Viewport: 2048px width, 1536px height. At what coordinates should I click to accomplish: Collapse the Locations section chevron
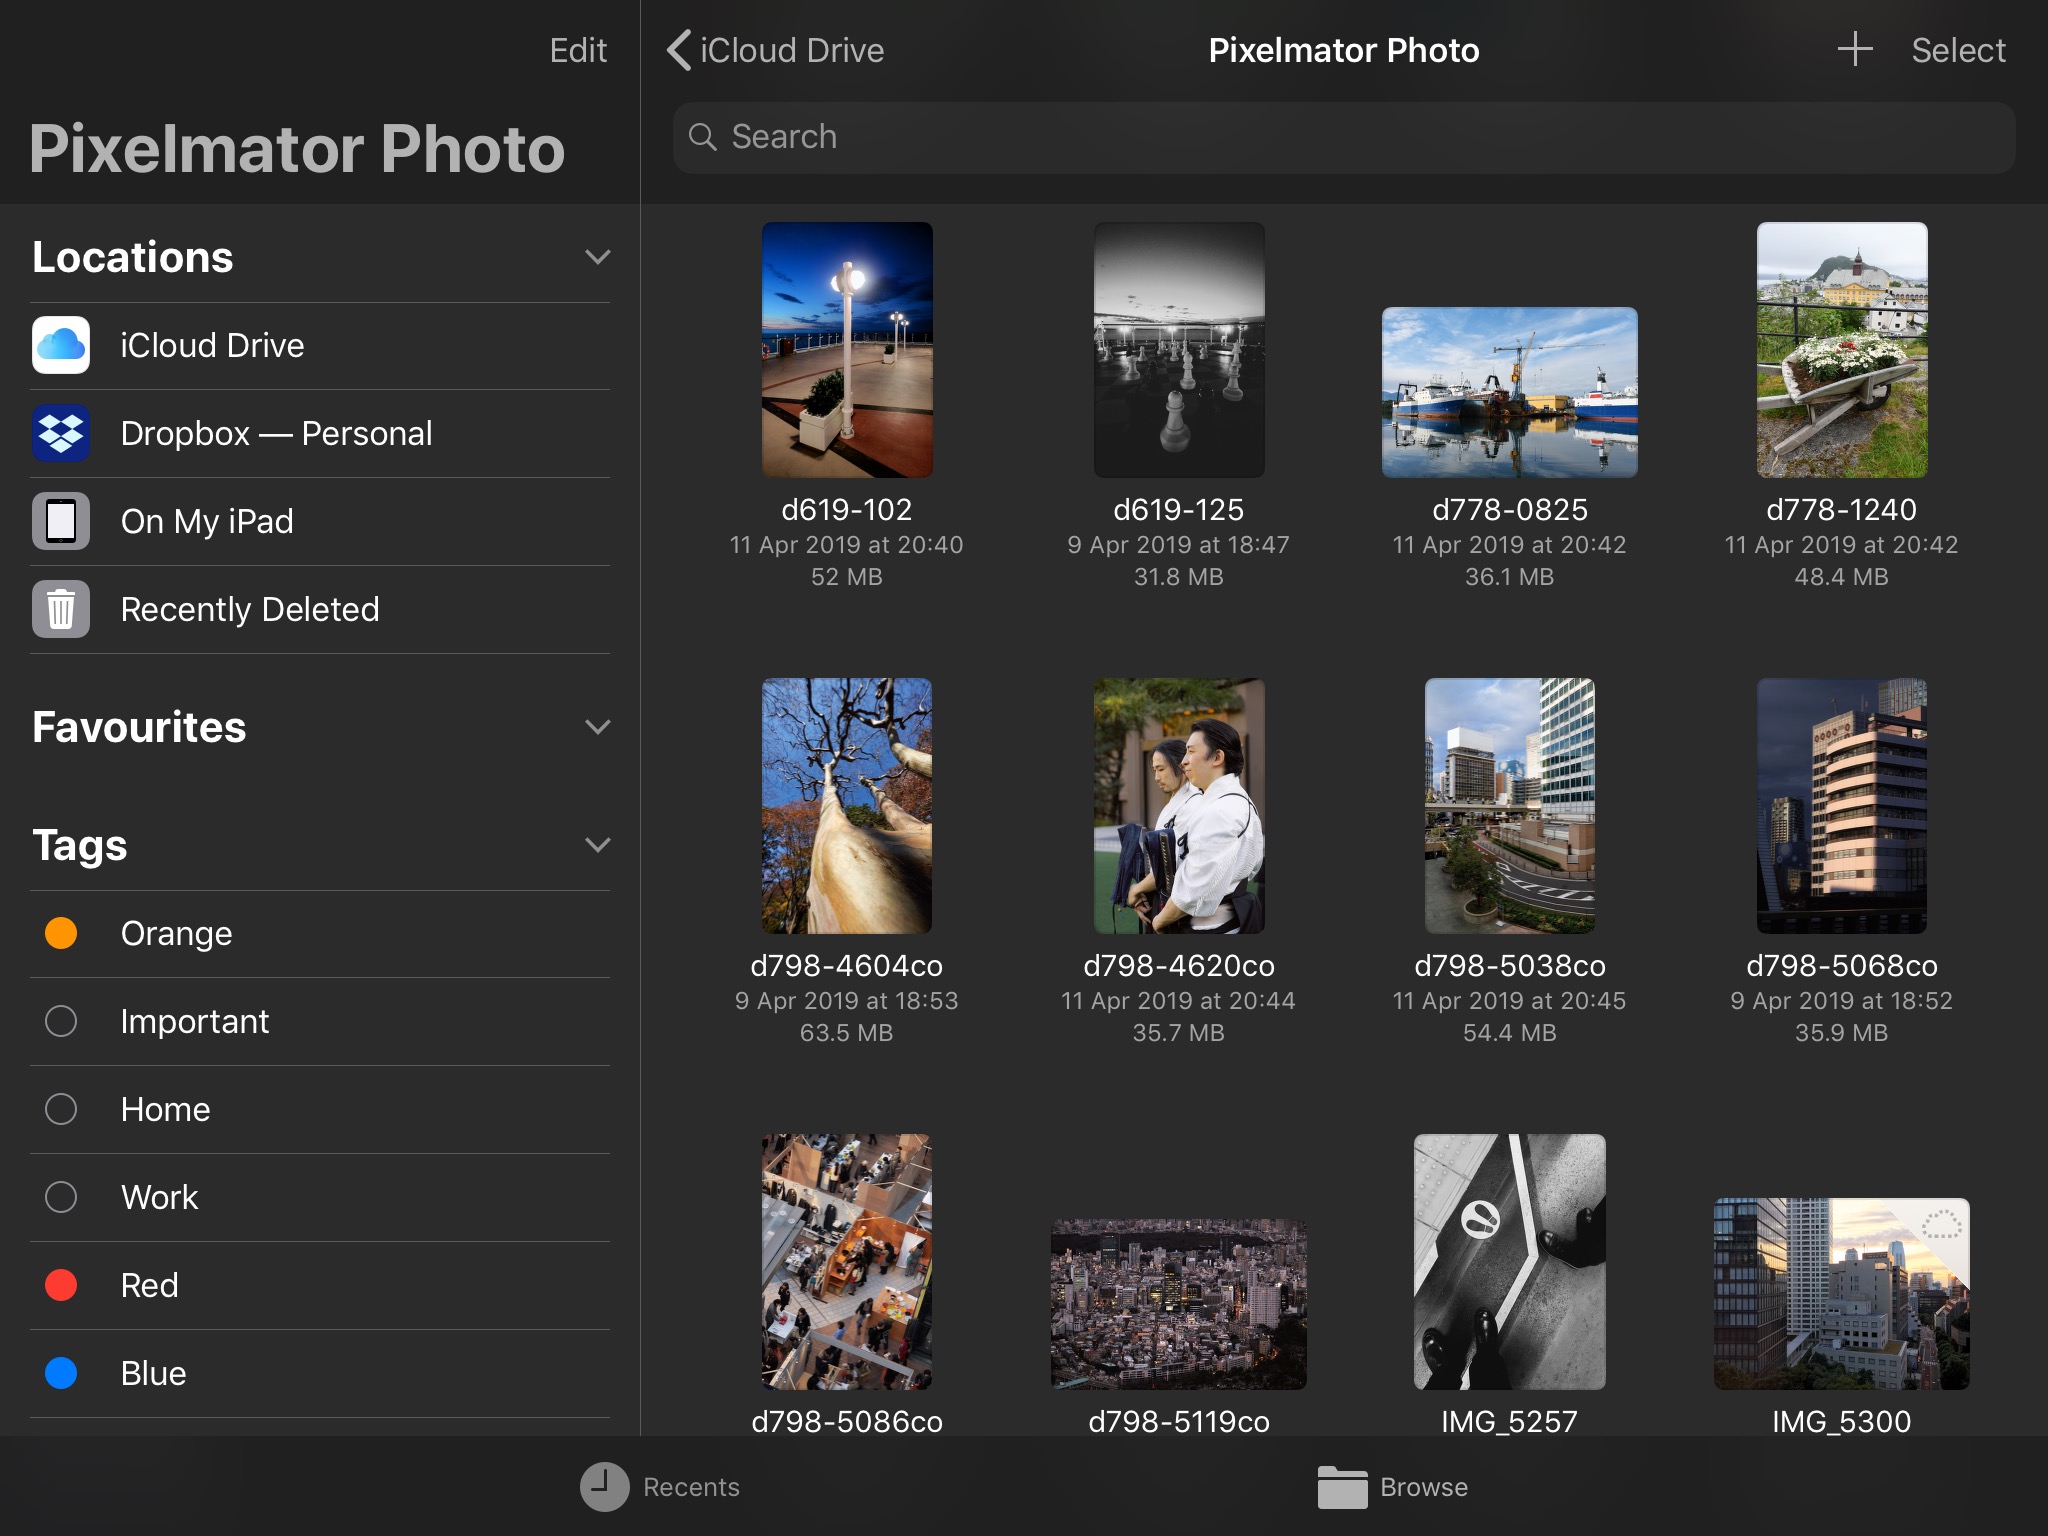(597, 258)
